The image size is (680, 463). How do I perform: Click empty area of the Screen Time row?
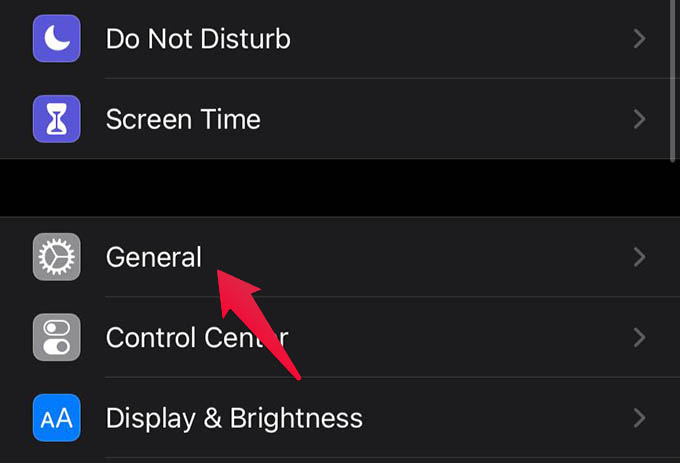point(434,119)
